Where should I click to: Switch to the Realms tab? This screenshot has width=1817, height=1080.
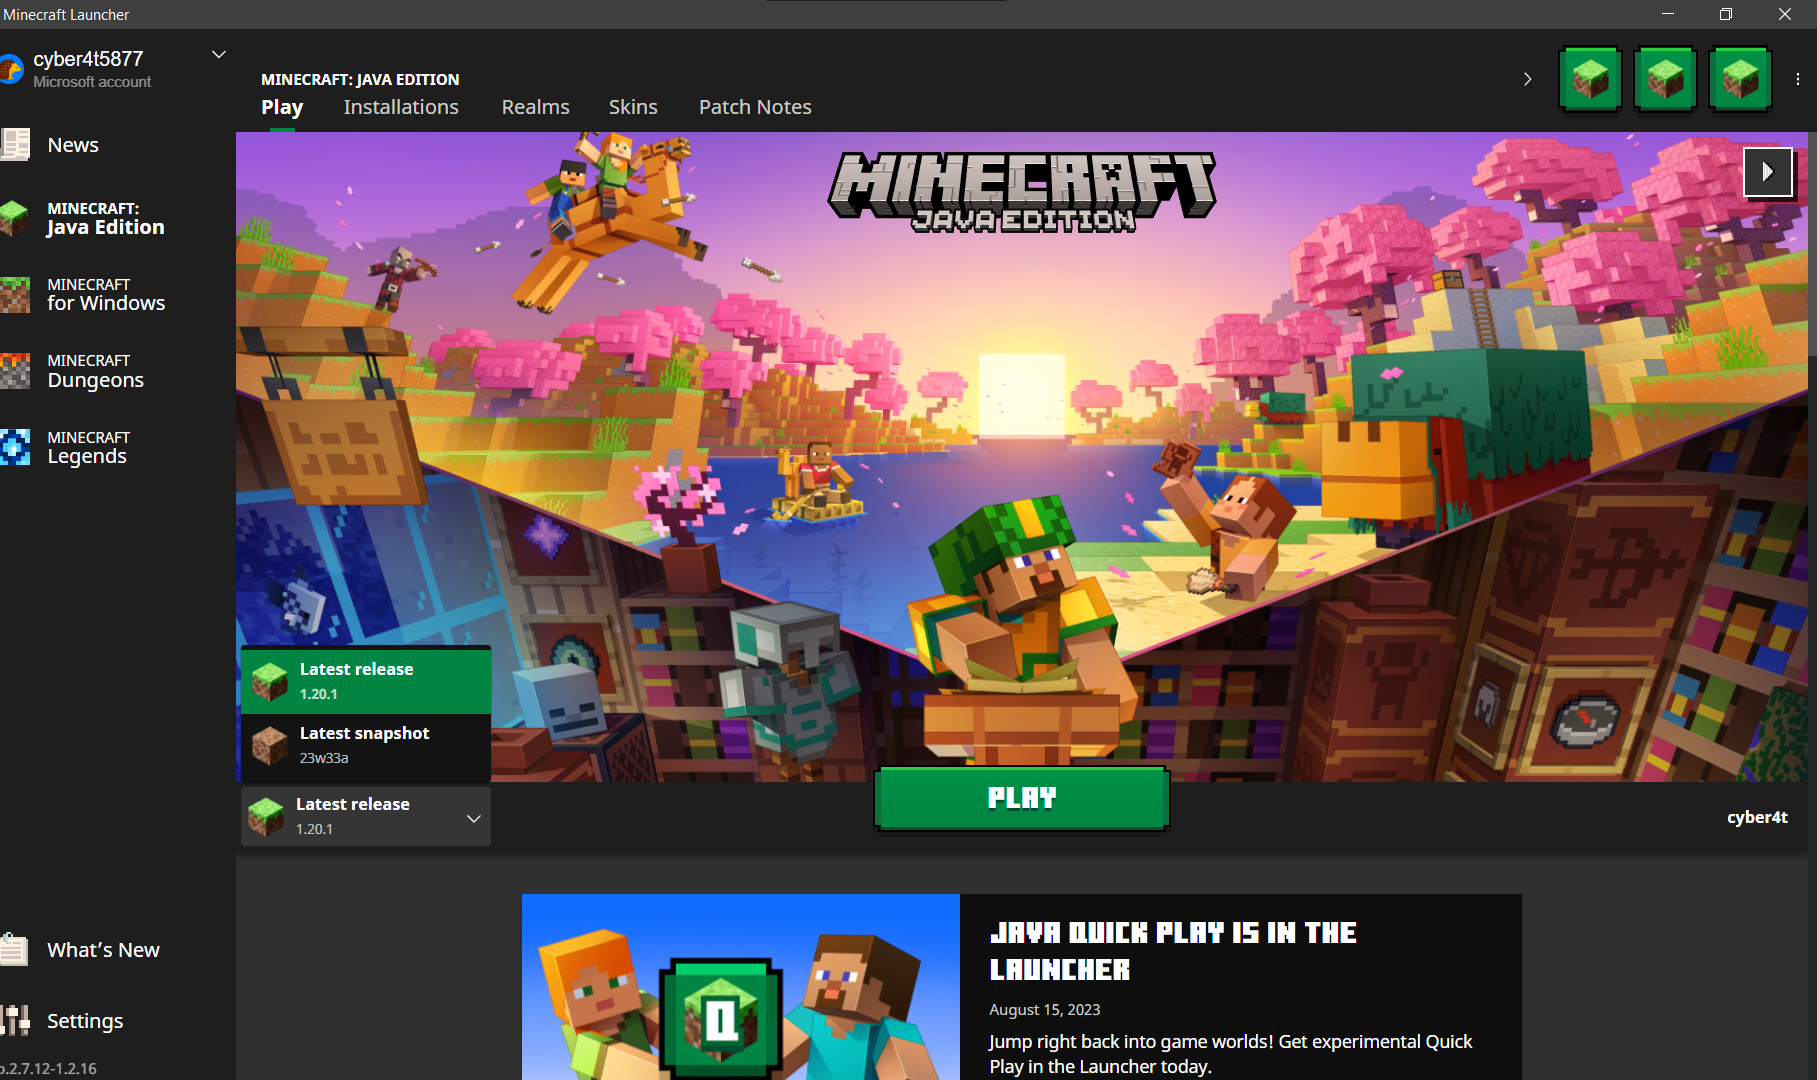click(535, 107)
